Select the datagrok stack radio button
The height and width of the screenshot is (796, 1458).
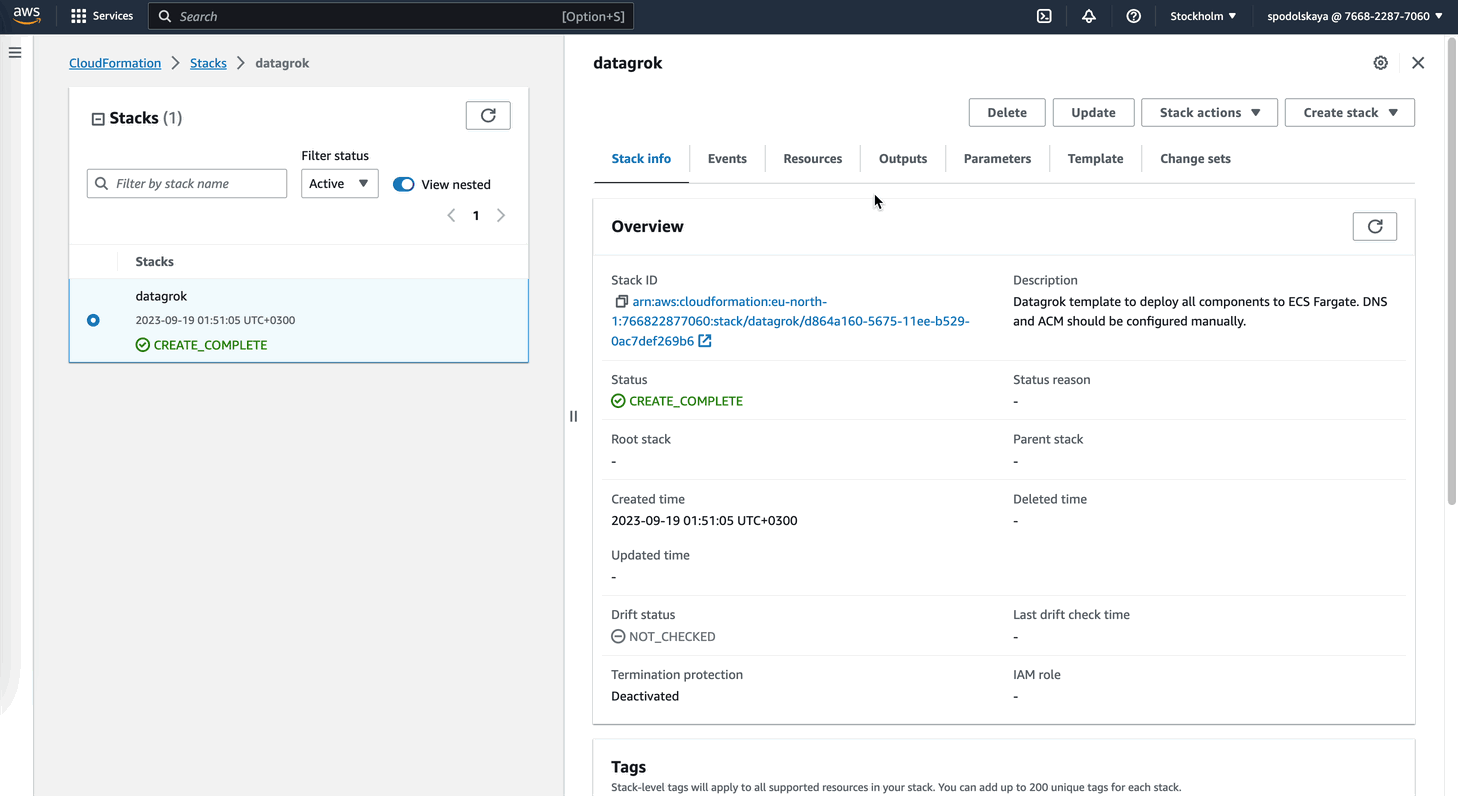coord(93,320)
